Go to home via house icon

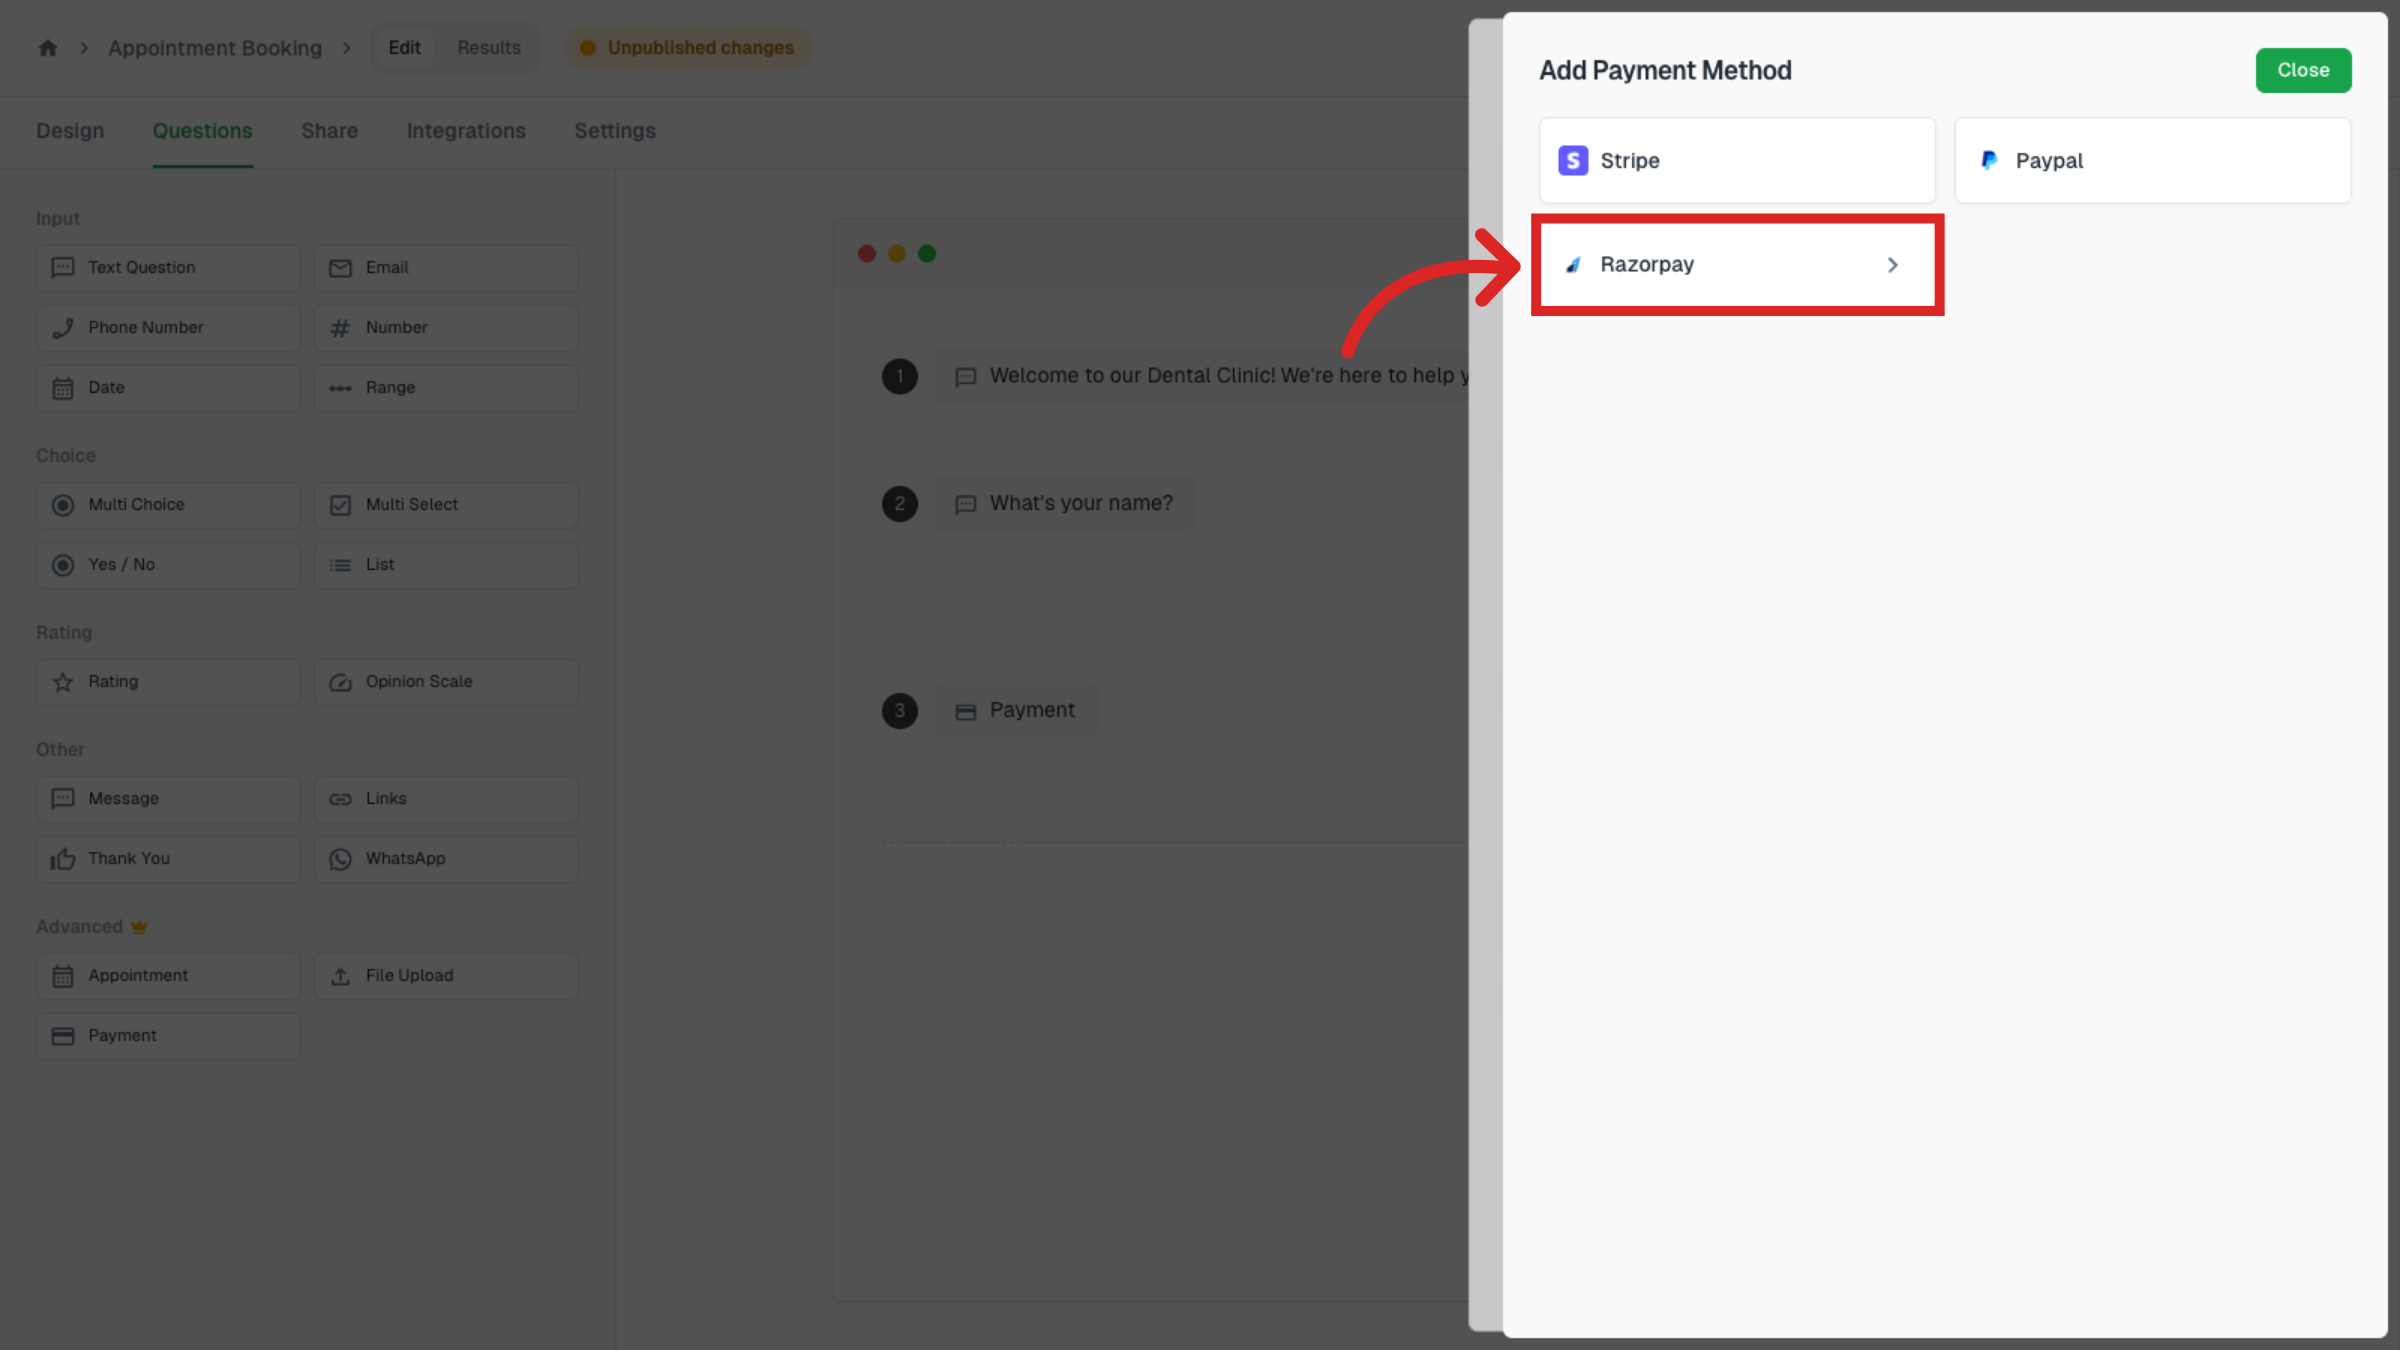click(x=48, y=48)
